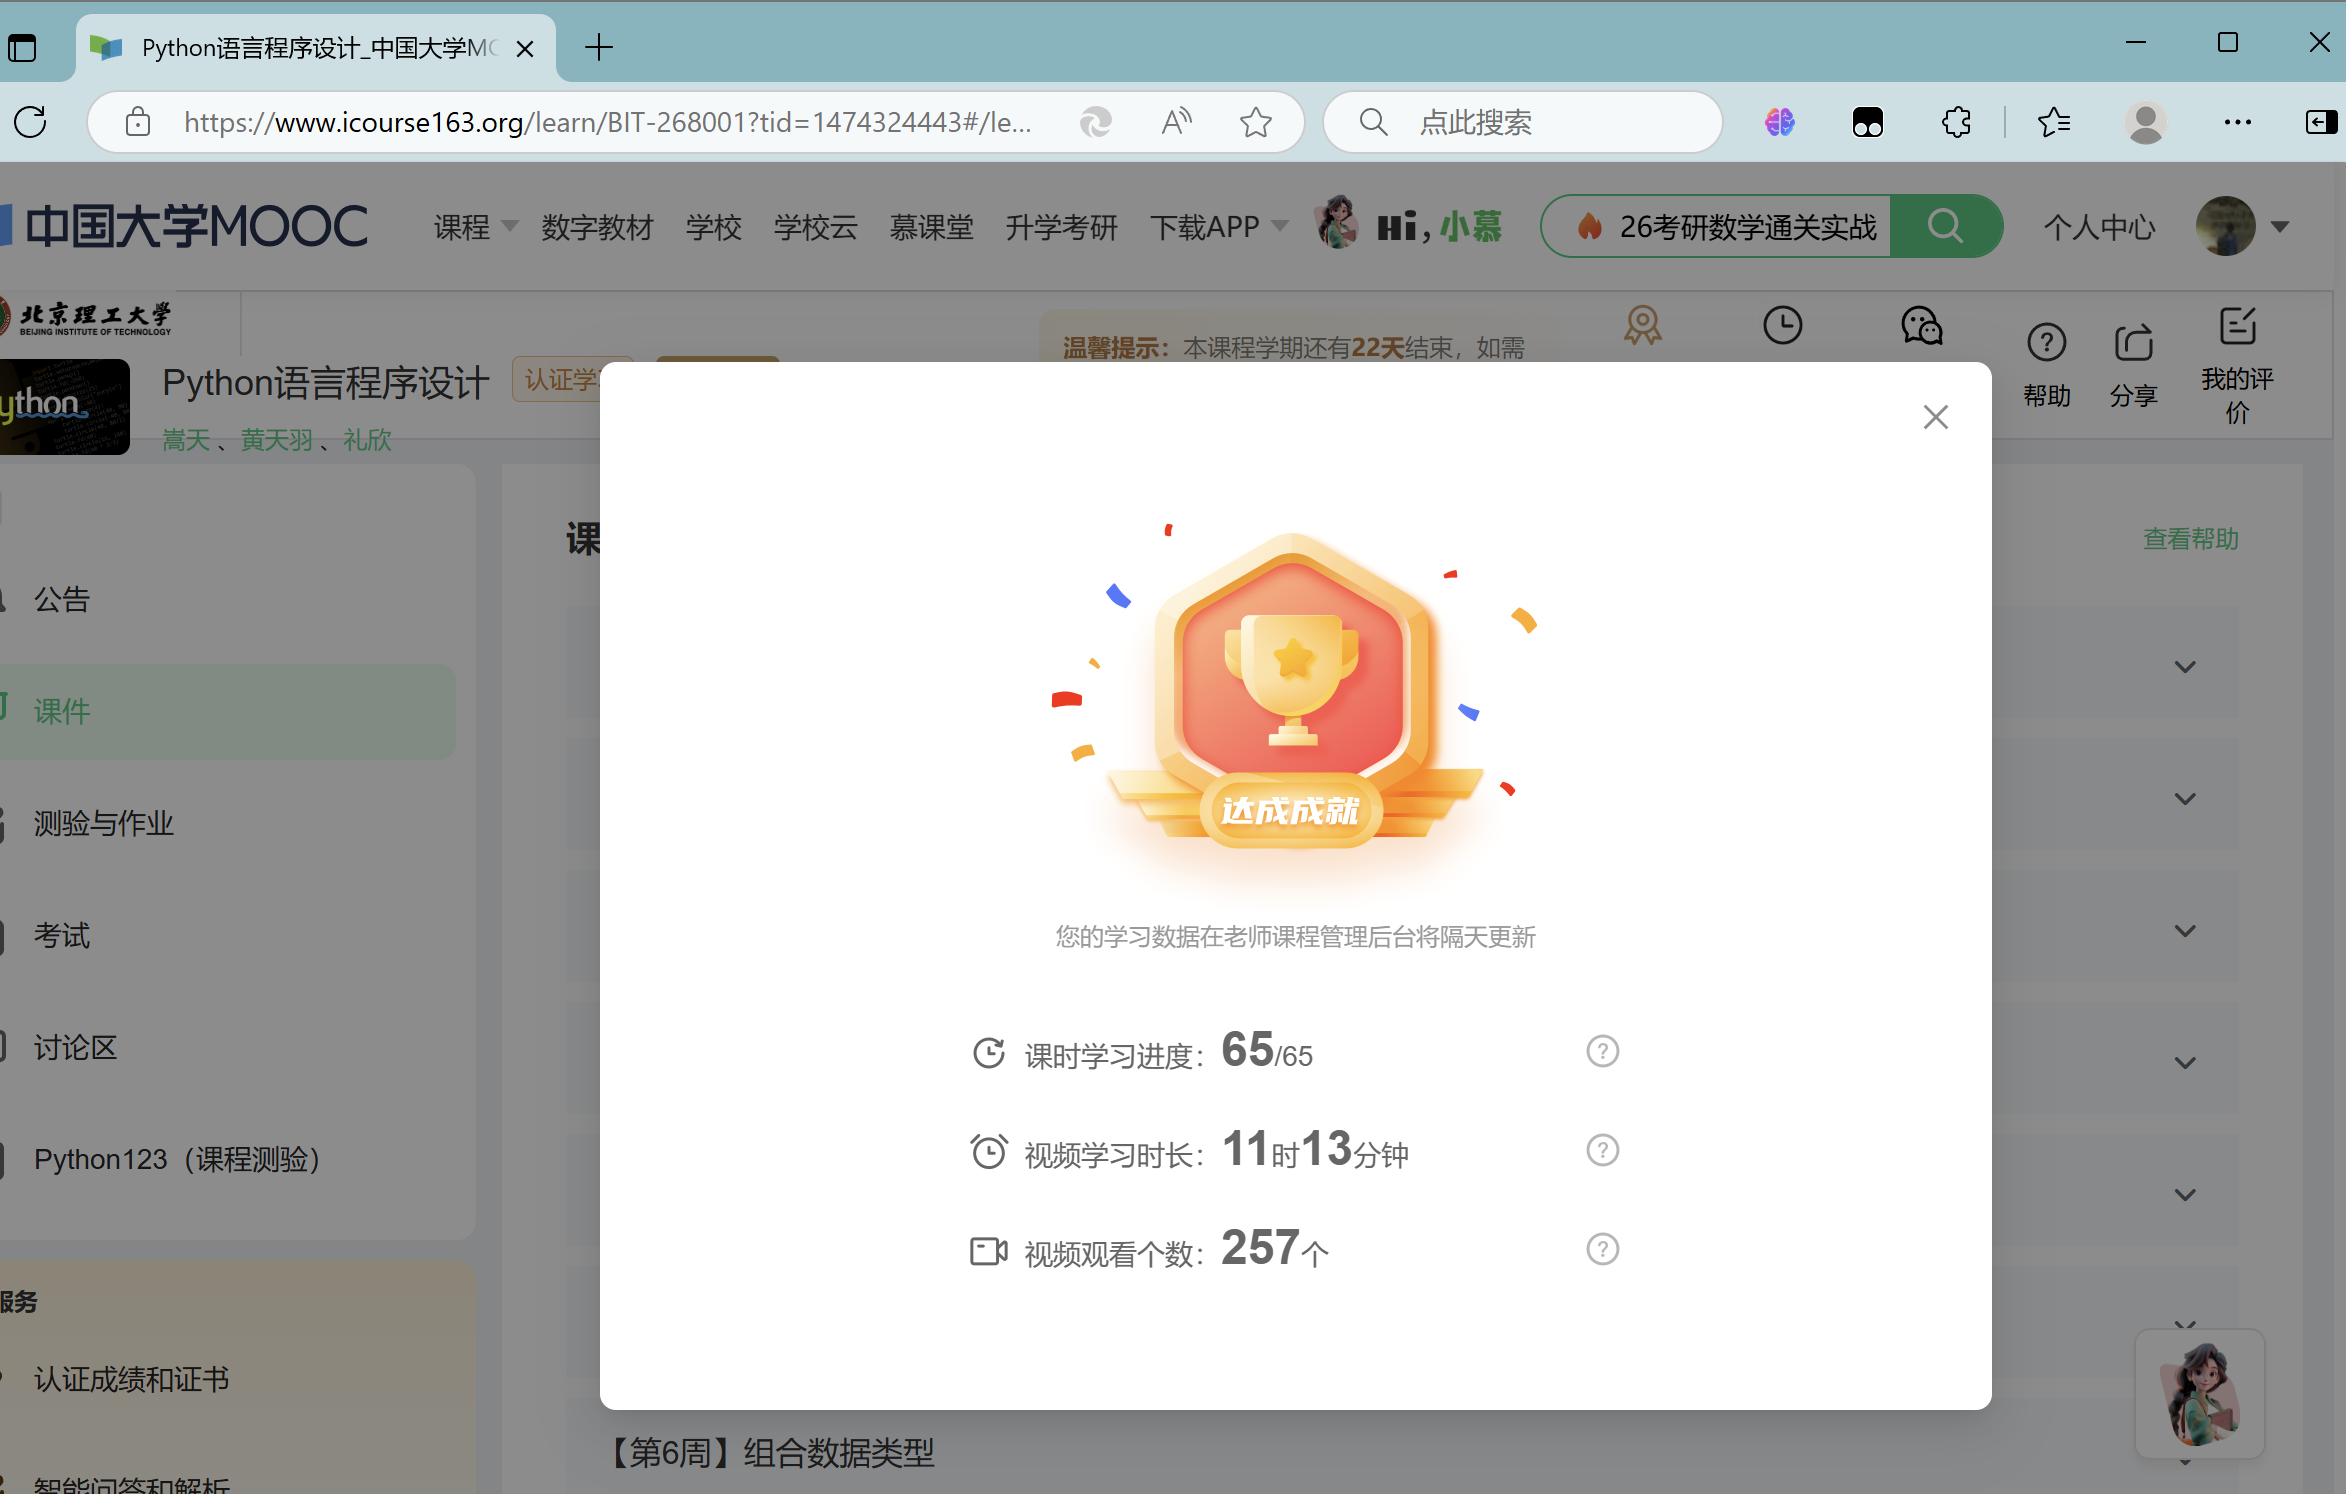Click help icon beside 视频学习时长
The height and width of the screenshot is (1494, 2346).
click(x=1602, y=1150)
